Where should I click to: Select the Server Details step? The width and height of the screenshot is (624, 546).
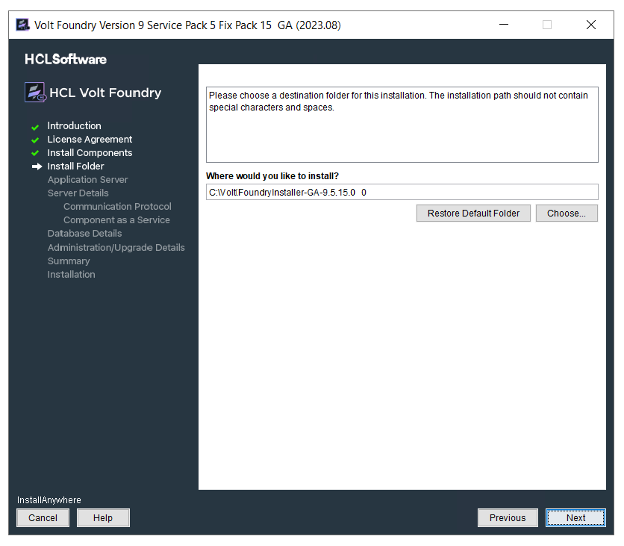pyautogui.click(x=78, y=193)
